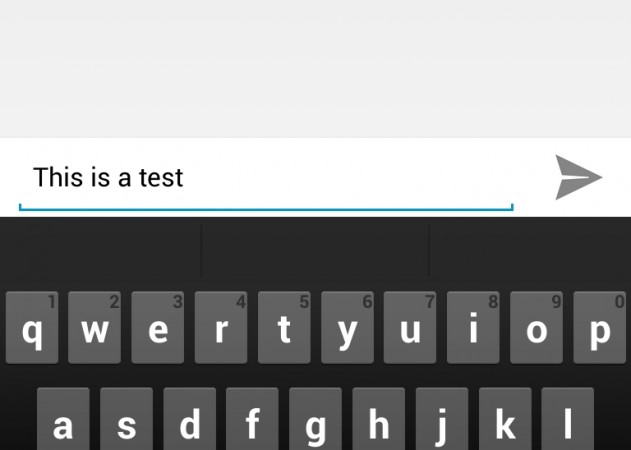The image size is (631, 450).
Task: Tap the o key
Action: pos(536,328)
